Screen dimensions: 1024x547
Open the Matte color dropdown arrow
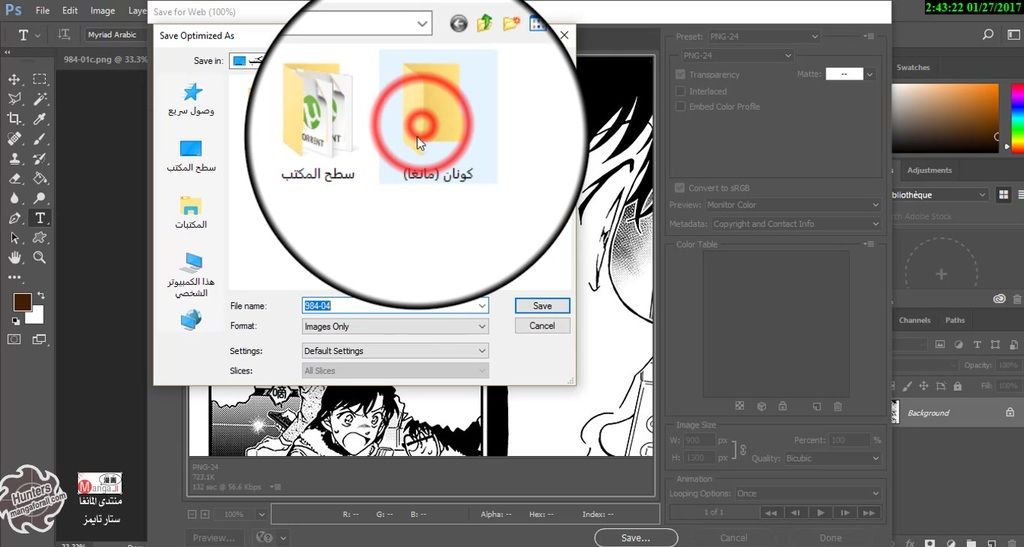point(870,74)
